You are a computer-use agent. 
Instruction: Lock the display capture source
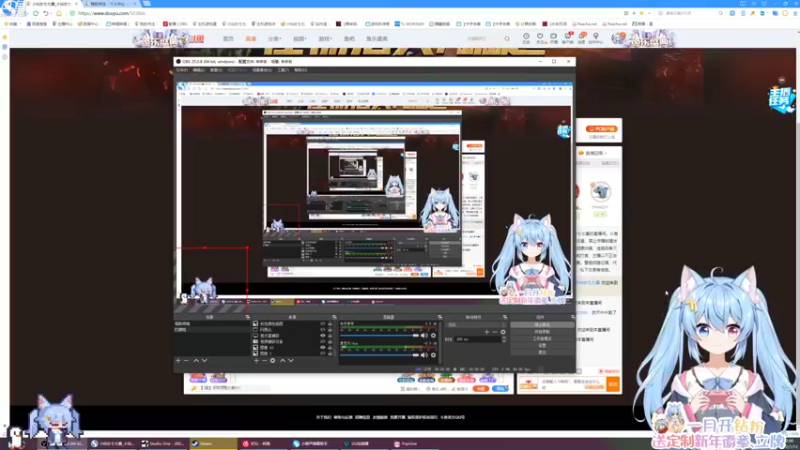[330, 336]
